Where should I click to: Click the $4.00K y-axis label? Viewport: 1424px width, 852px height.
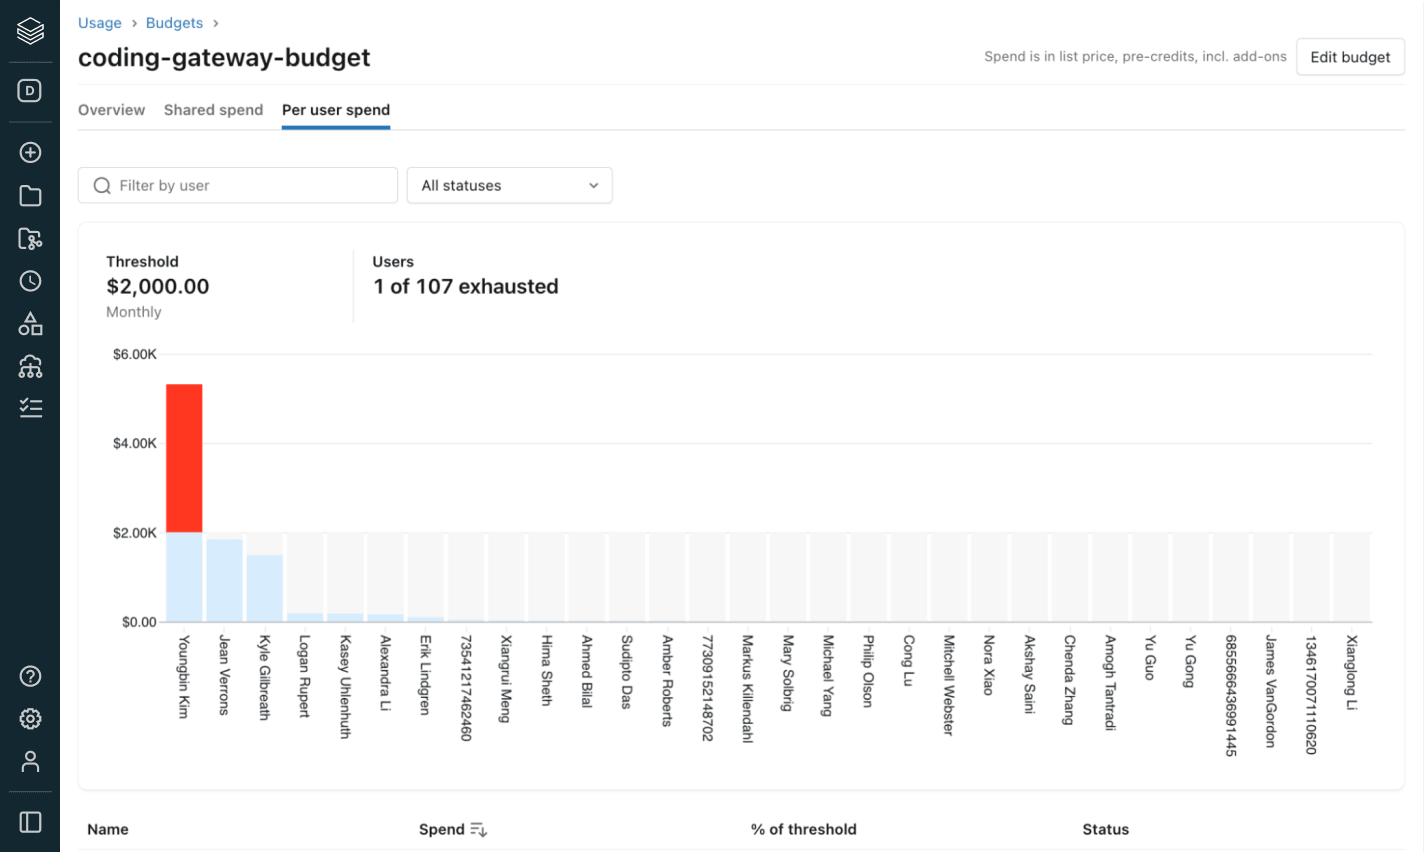[x=135, y=443]
